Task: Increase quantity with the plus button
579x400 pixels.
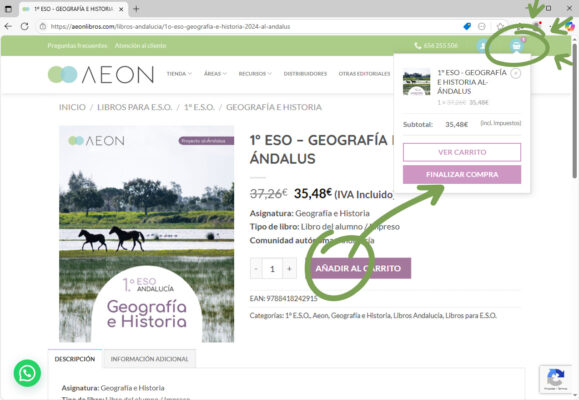Action: (290, 269)
